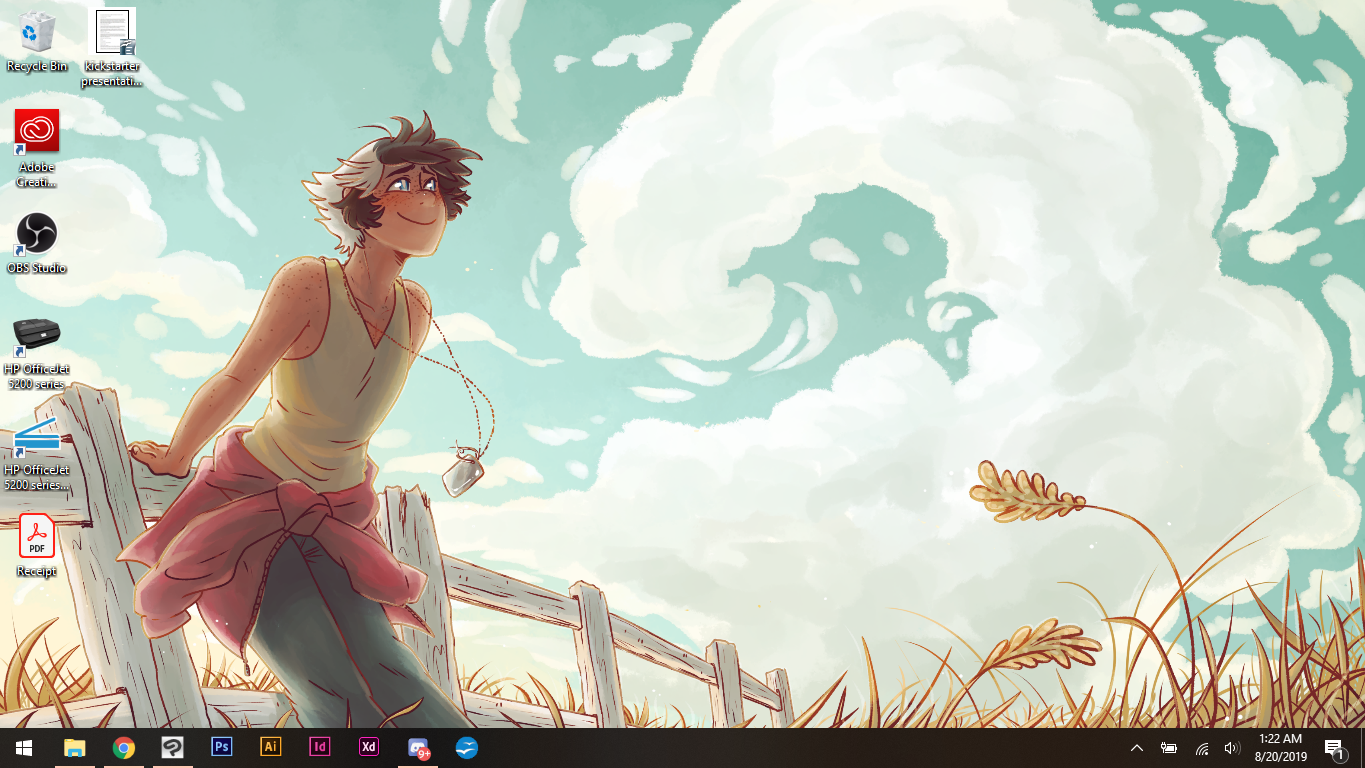Launch Adobe XD from the taskbar

369,747
